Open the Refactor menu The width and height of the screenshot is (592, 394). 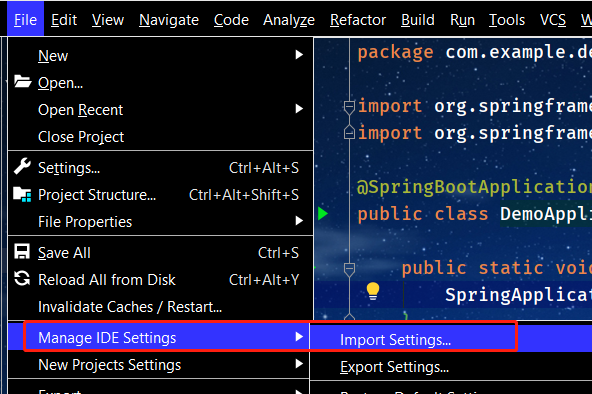pyautogui.click(x=358, y=20)
